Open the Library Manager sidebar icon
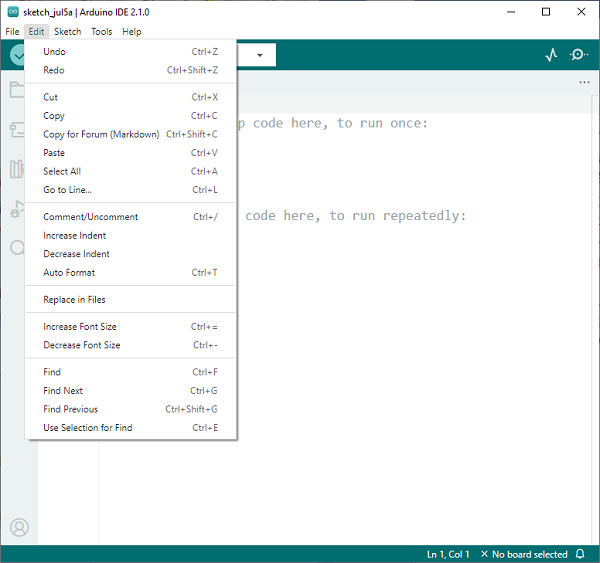 17,169
